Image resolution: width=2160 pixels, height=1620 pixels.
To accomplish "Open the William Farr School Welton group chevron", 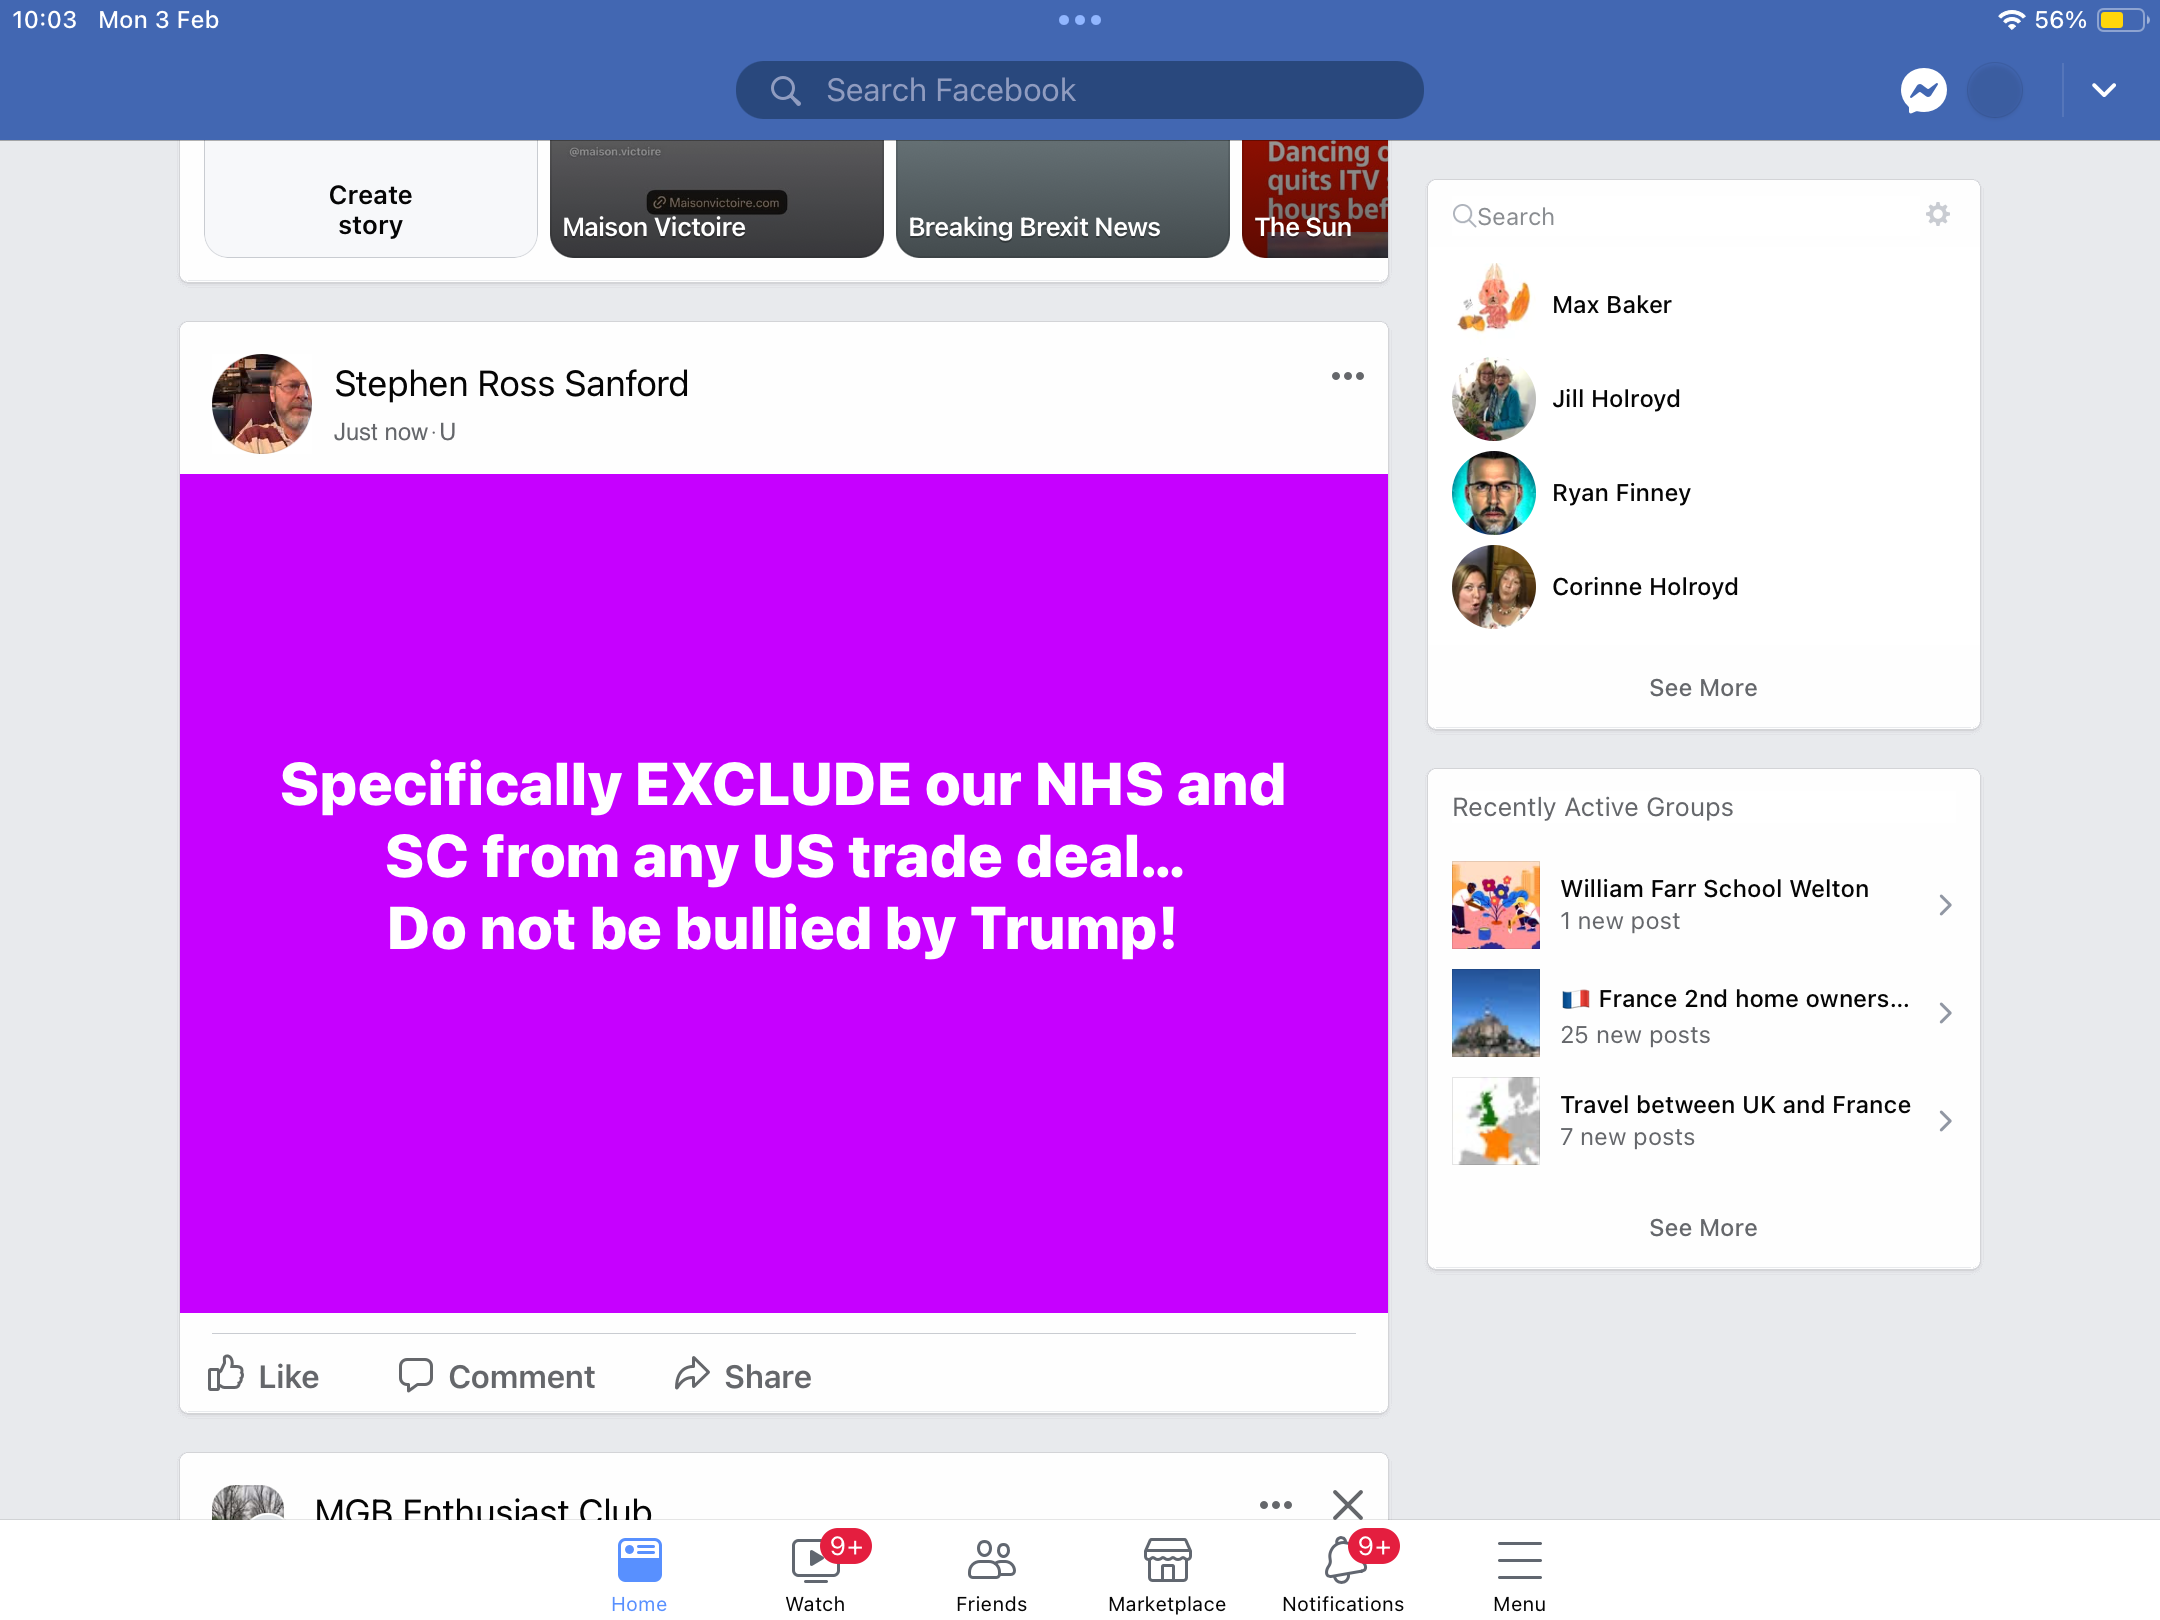I will click(1945, 905).
